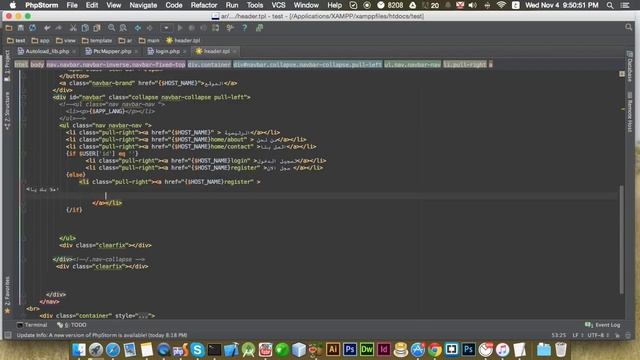The height and width of the screenshot is (360, 640).
Task: Open the run configuration dropdown
Action: click(166, 28)
